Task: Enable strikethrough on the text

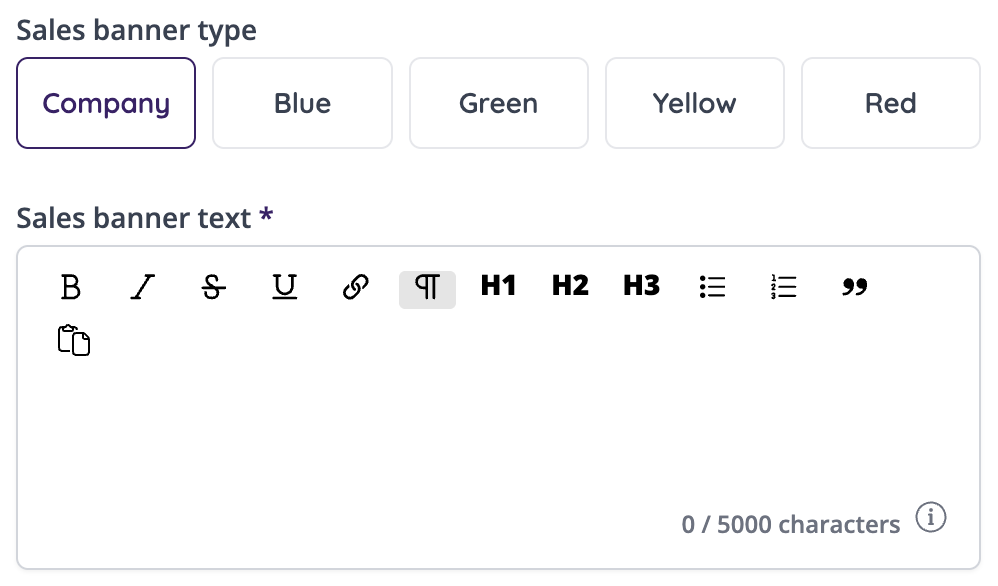Action: (213, 288)
